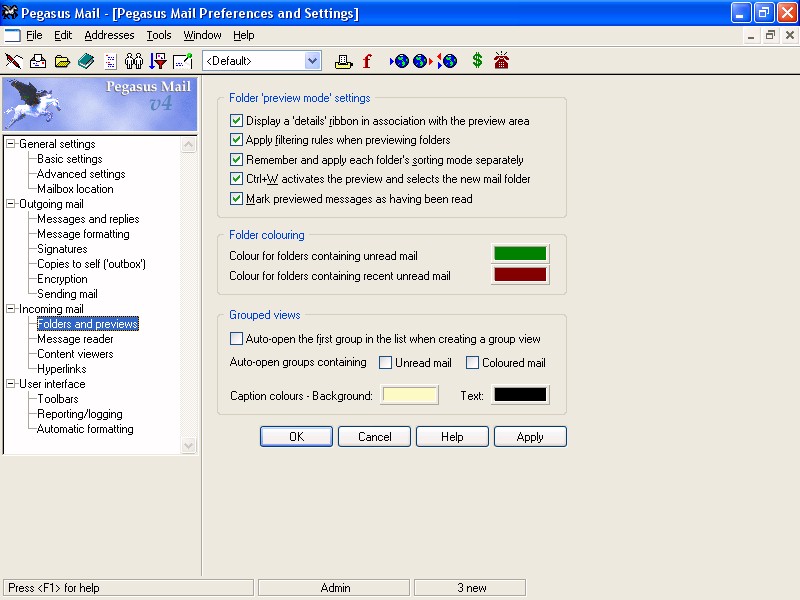Screen dimensions: 800x600
Task: Click the Pegasus Mail title bar icon
Action: [10, 12]
